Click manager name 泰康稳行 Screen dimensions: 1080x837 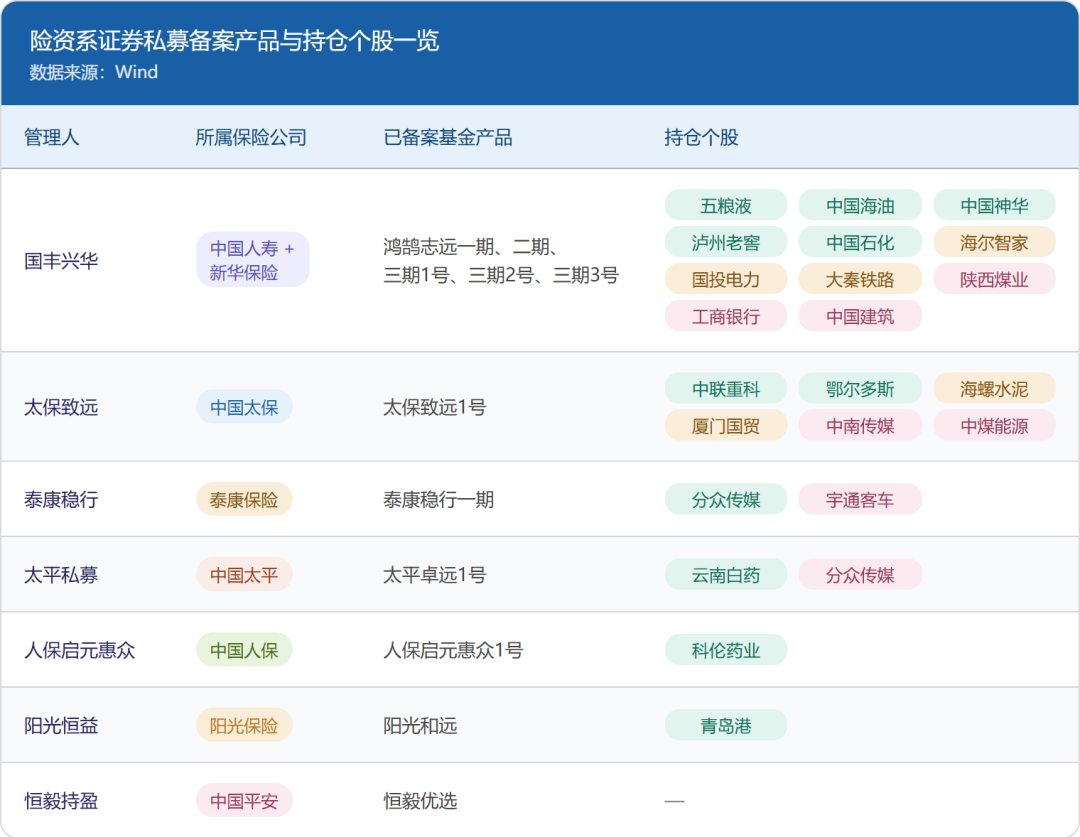[61, 499]
